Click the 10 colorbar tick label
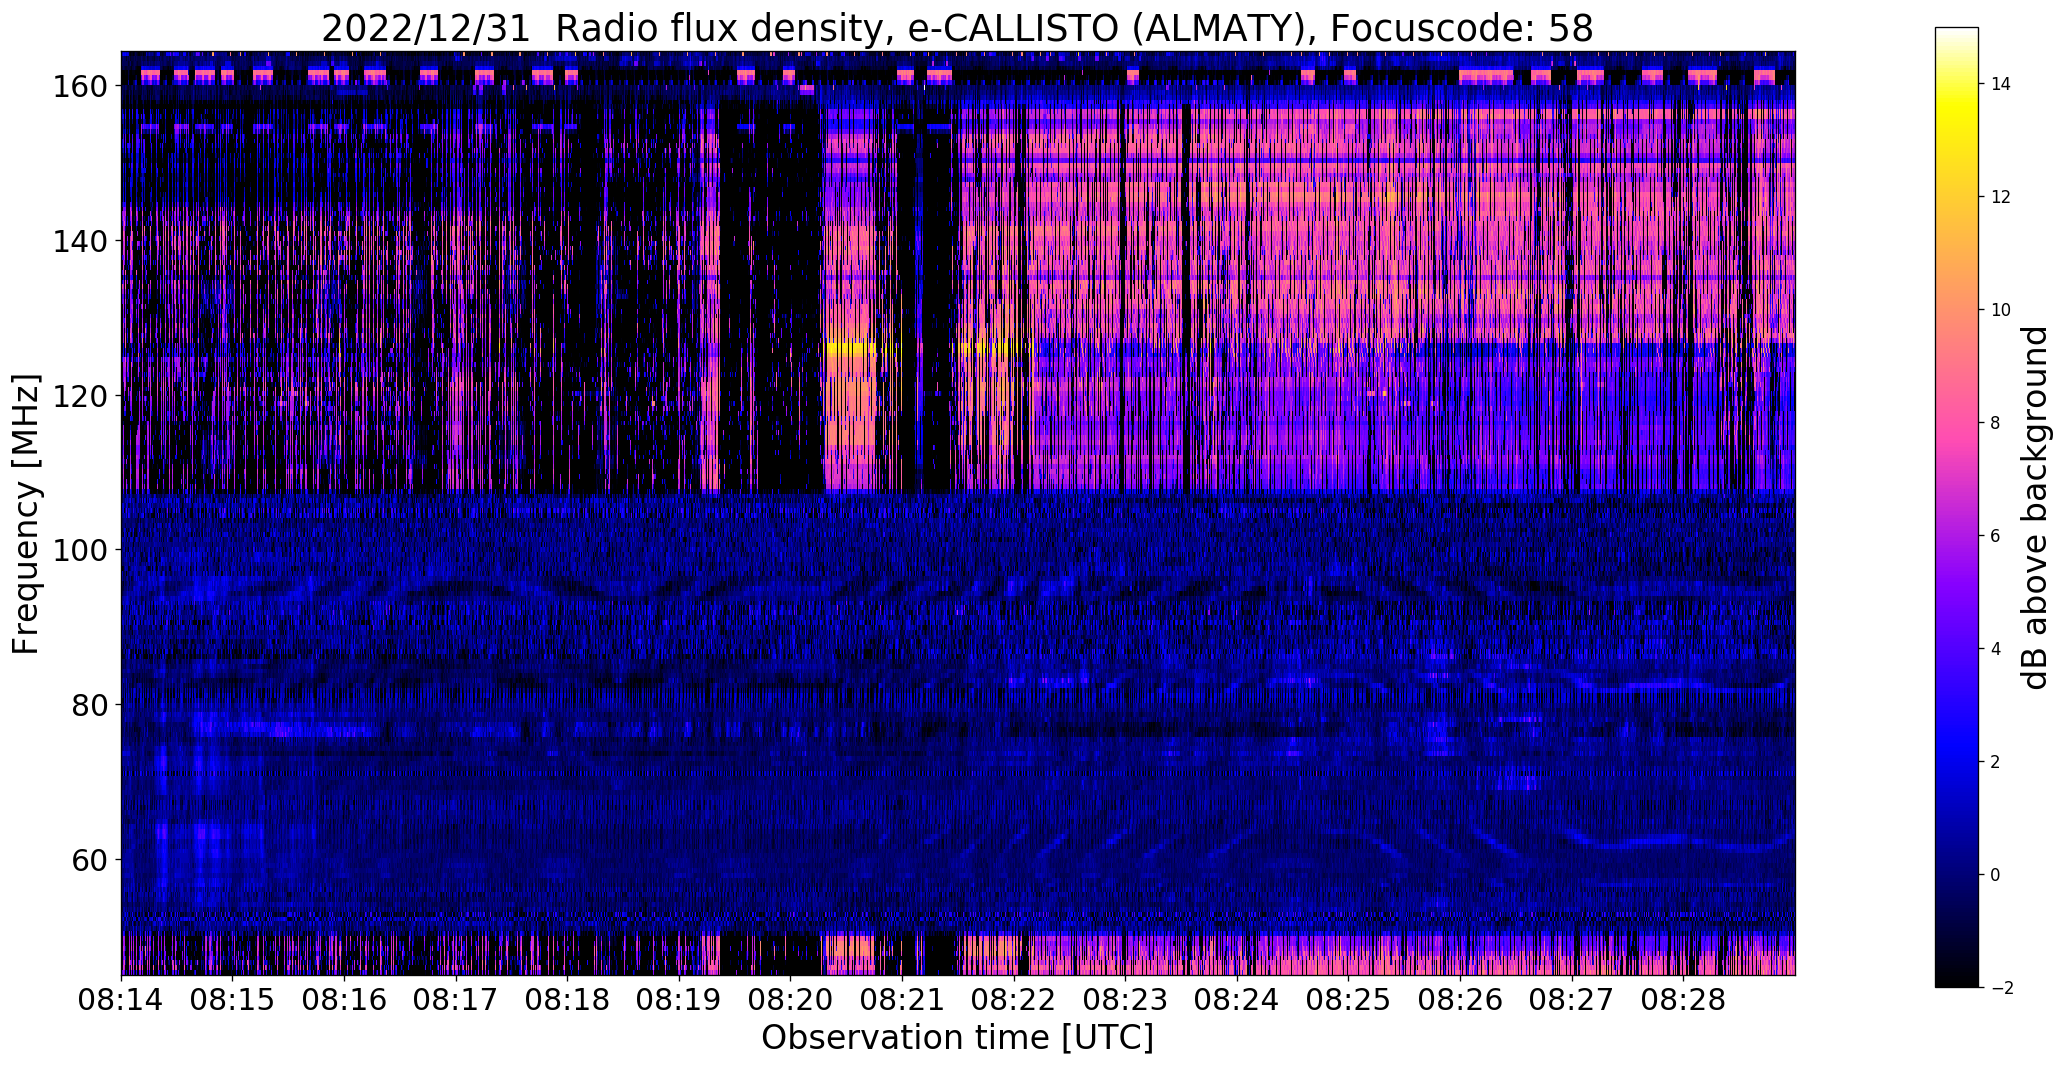Screen dimensions: 2066x1067 point(2000,310)
